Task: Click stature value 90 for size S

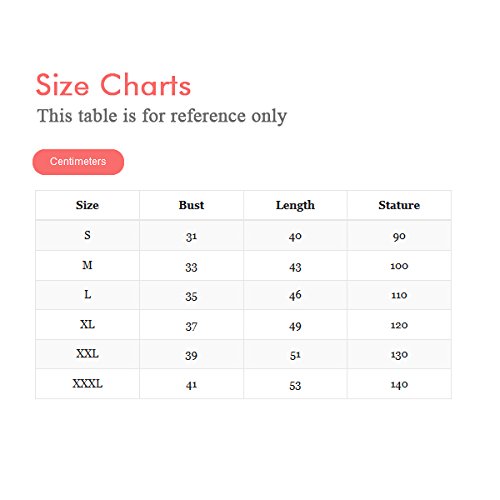Action: 399,236
